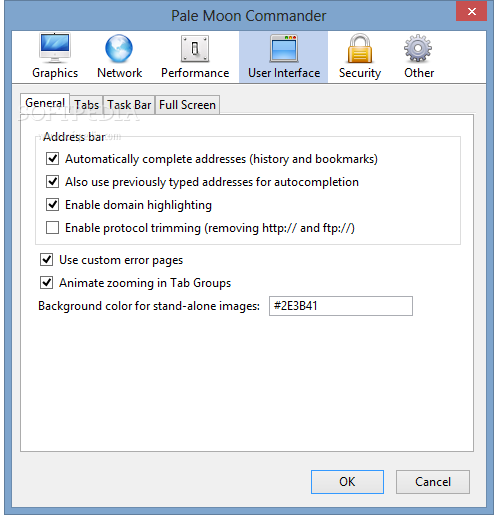
Task: Disable domain highlighting checkbox
Action: tap(52, 205)
